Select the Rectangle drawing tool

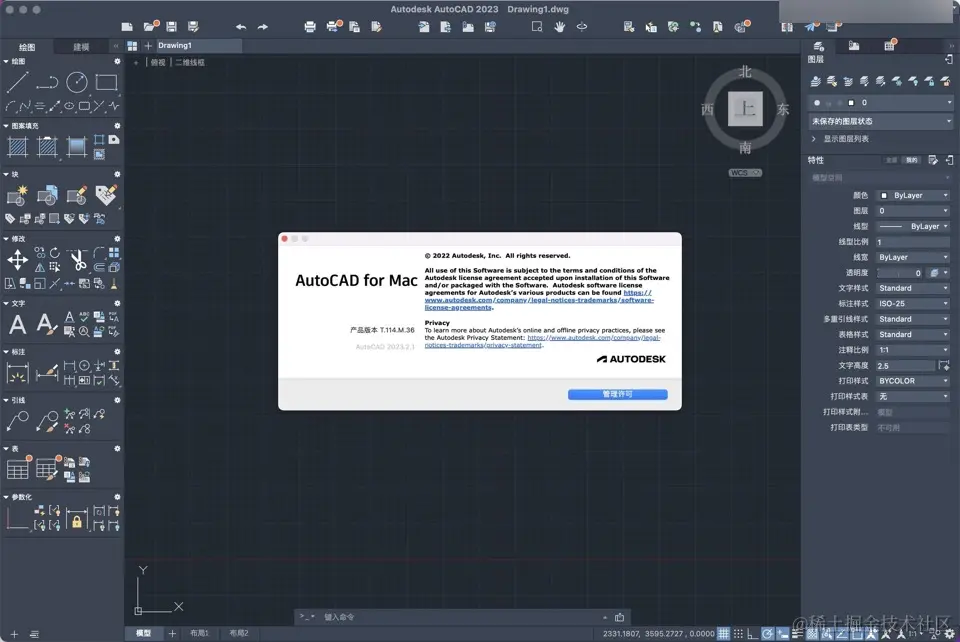[106, 82]
